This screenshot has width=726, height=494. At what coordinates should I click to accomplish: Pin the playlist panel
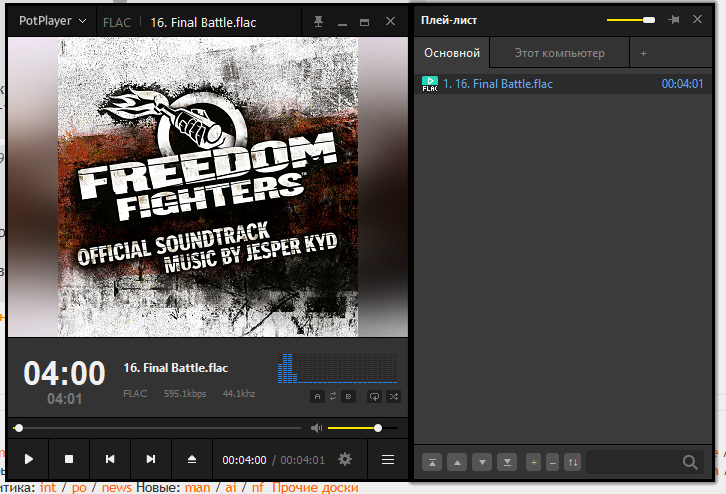pos(674,19)
